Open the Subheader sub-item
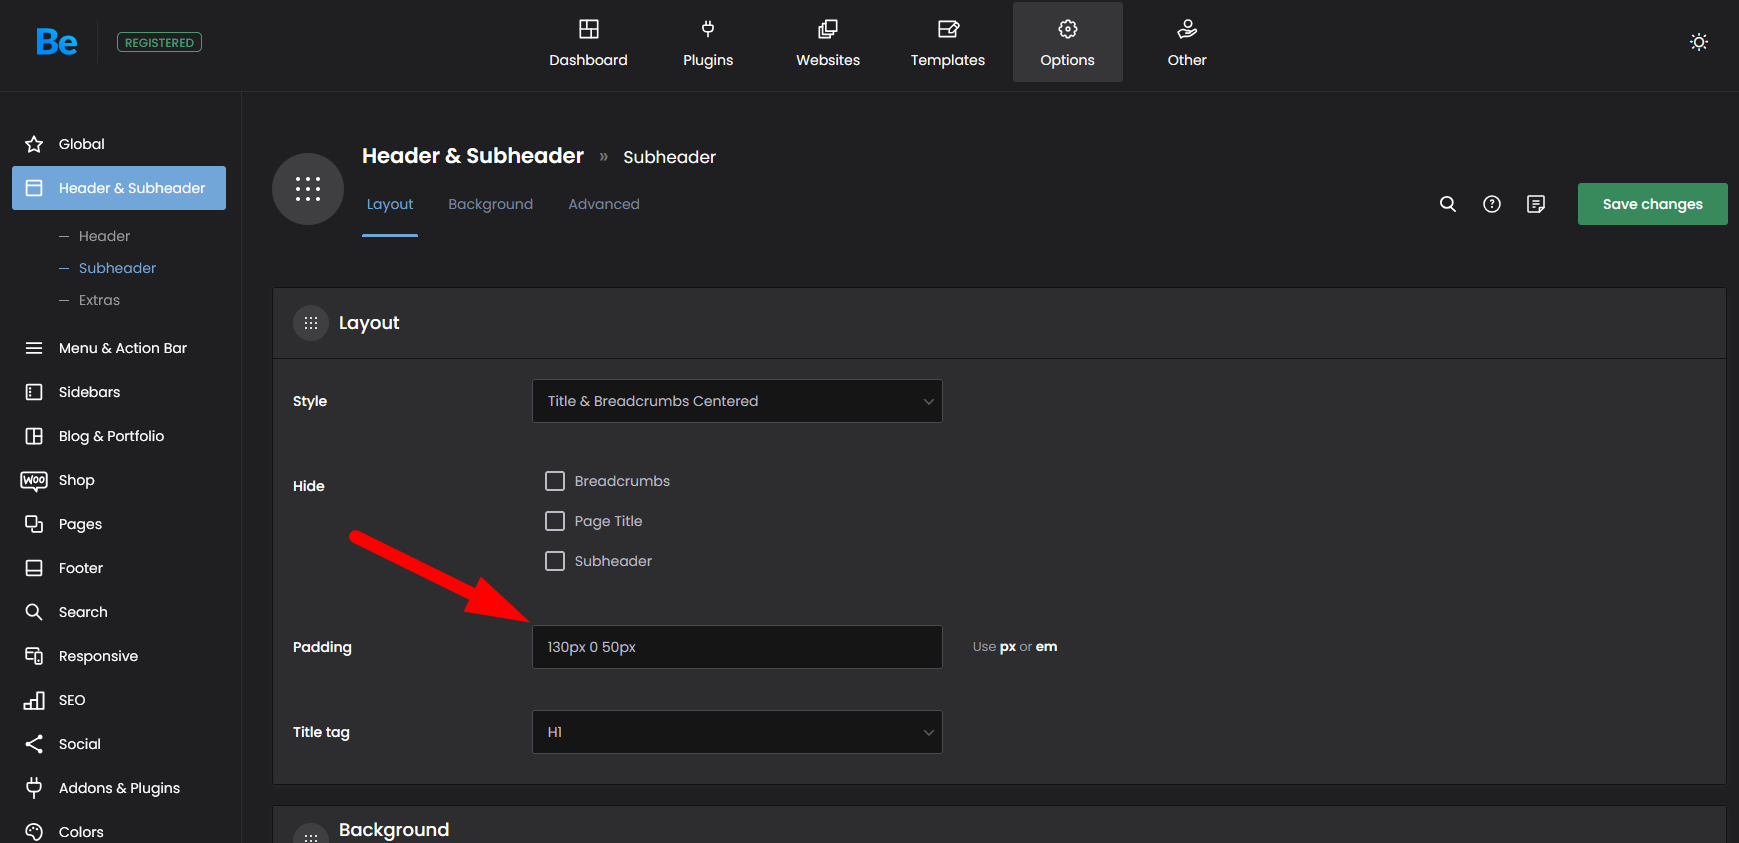This screenshot has height=843, width=1739. 117,268
